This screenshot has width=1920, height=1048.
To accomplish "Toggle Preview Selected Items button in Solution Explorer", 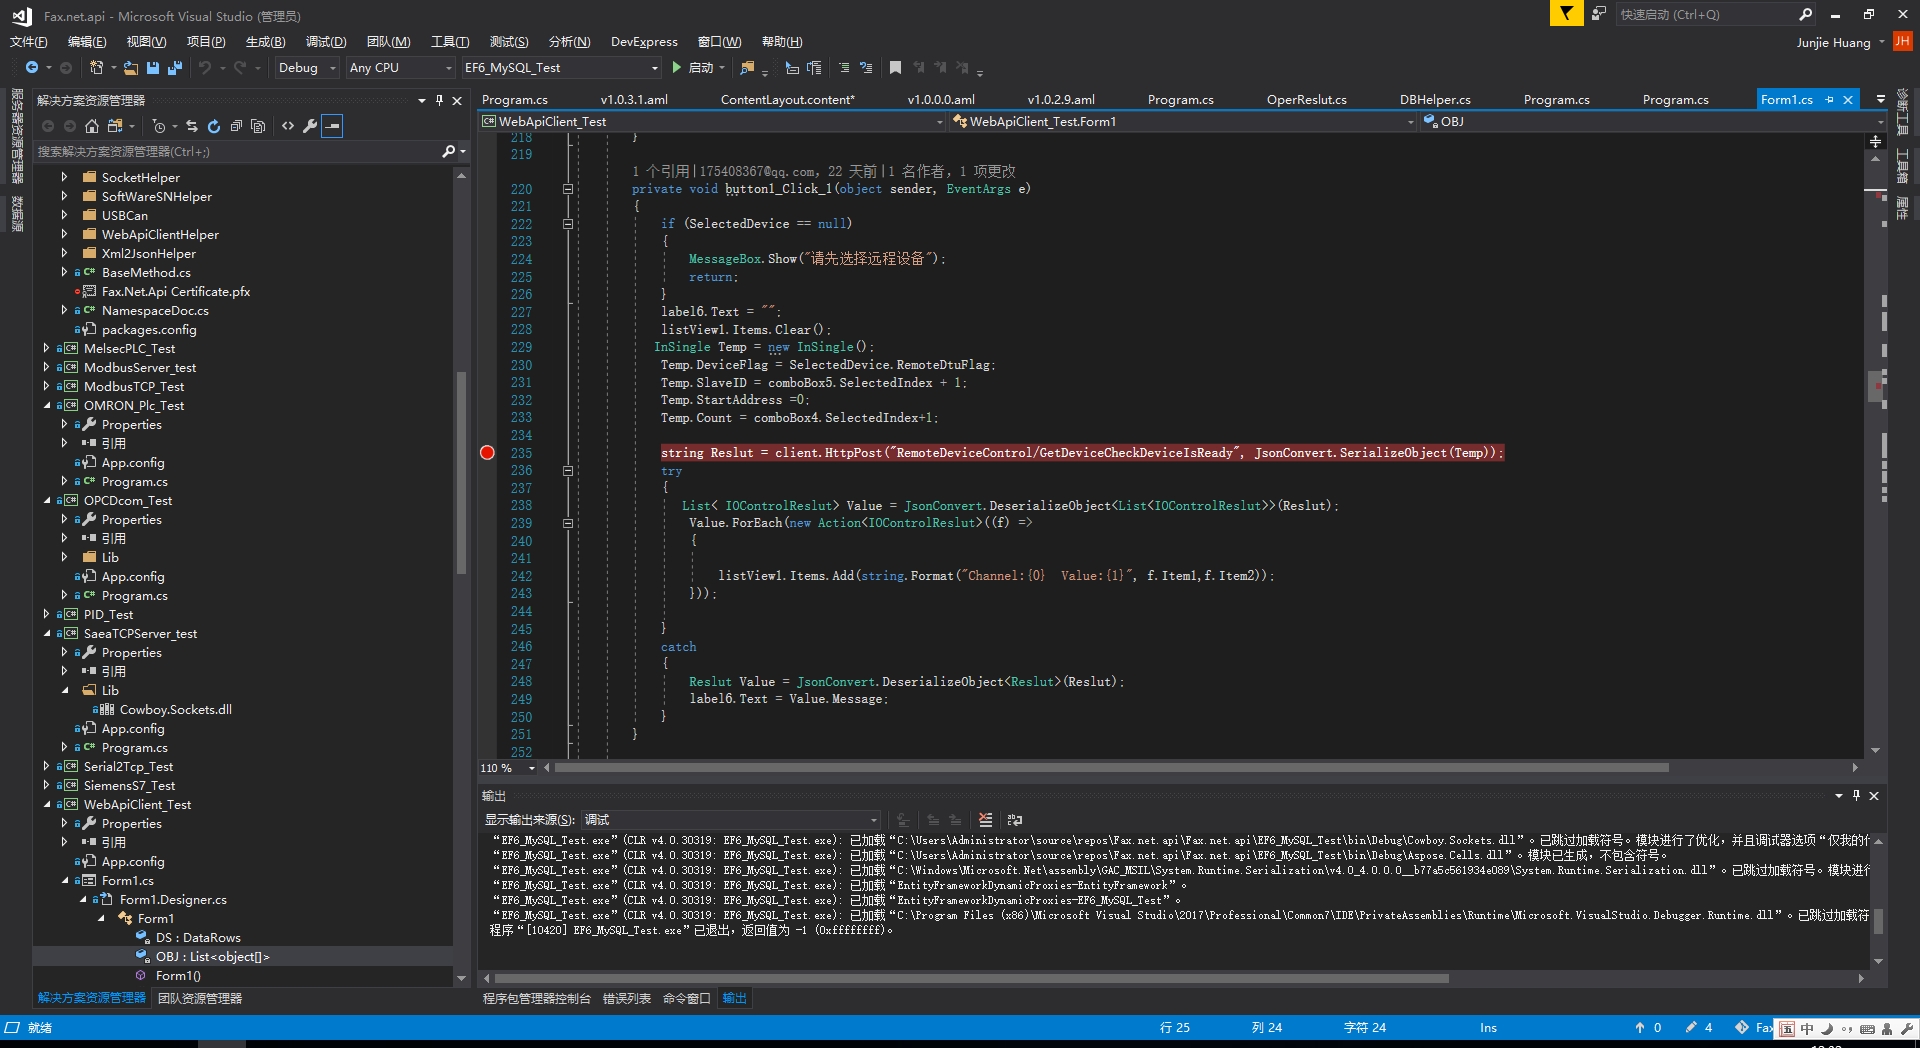I will pyautogui.click(x=332, y=126).
